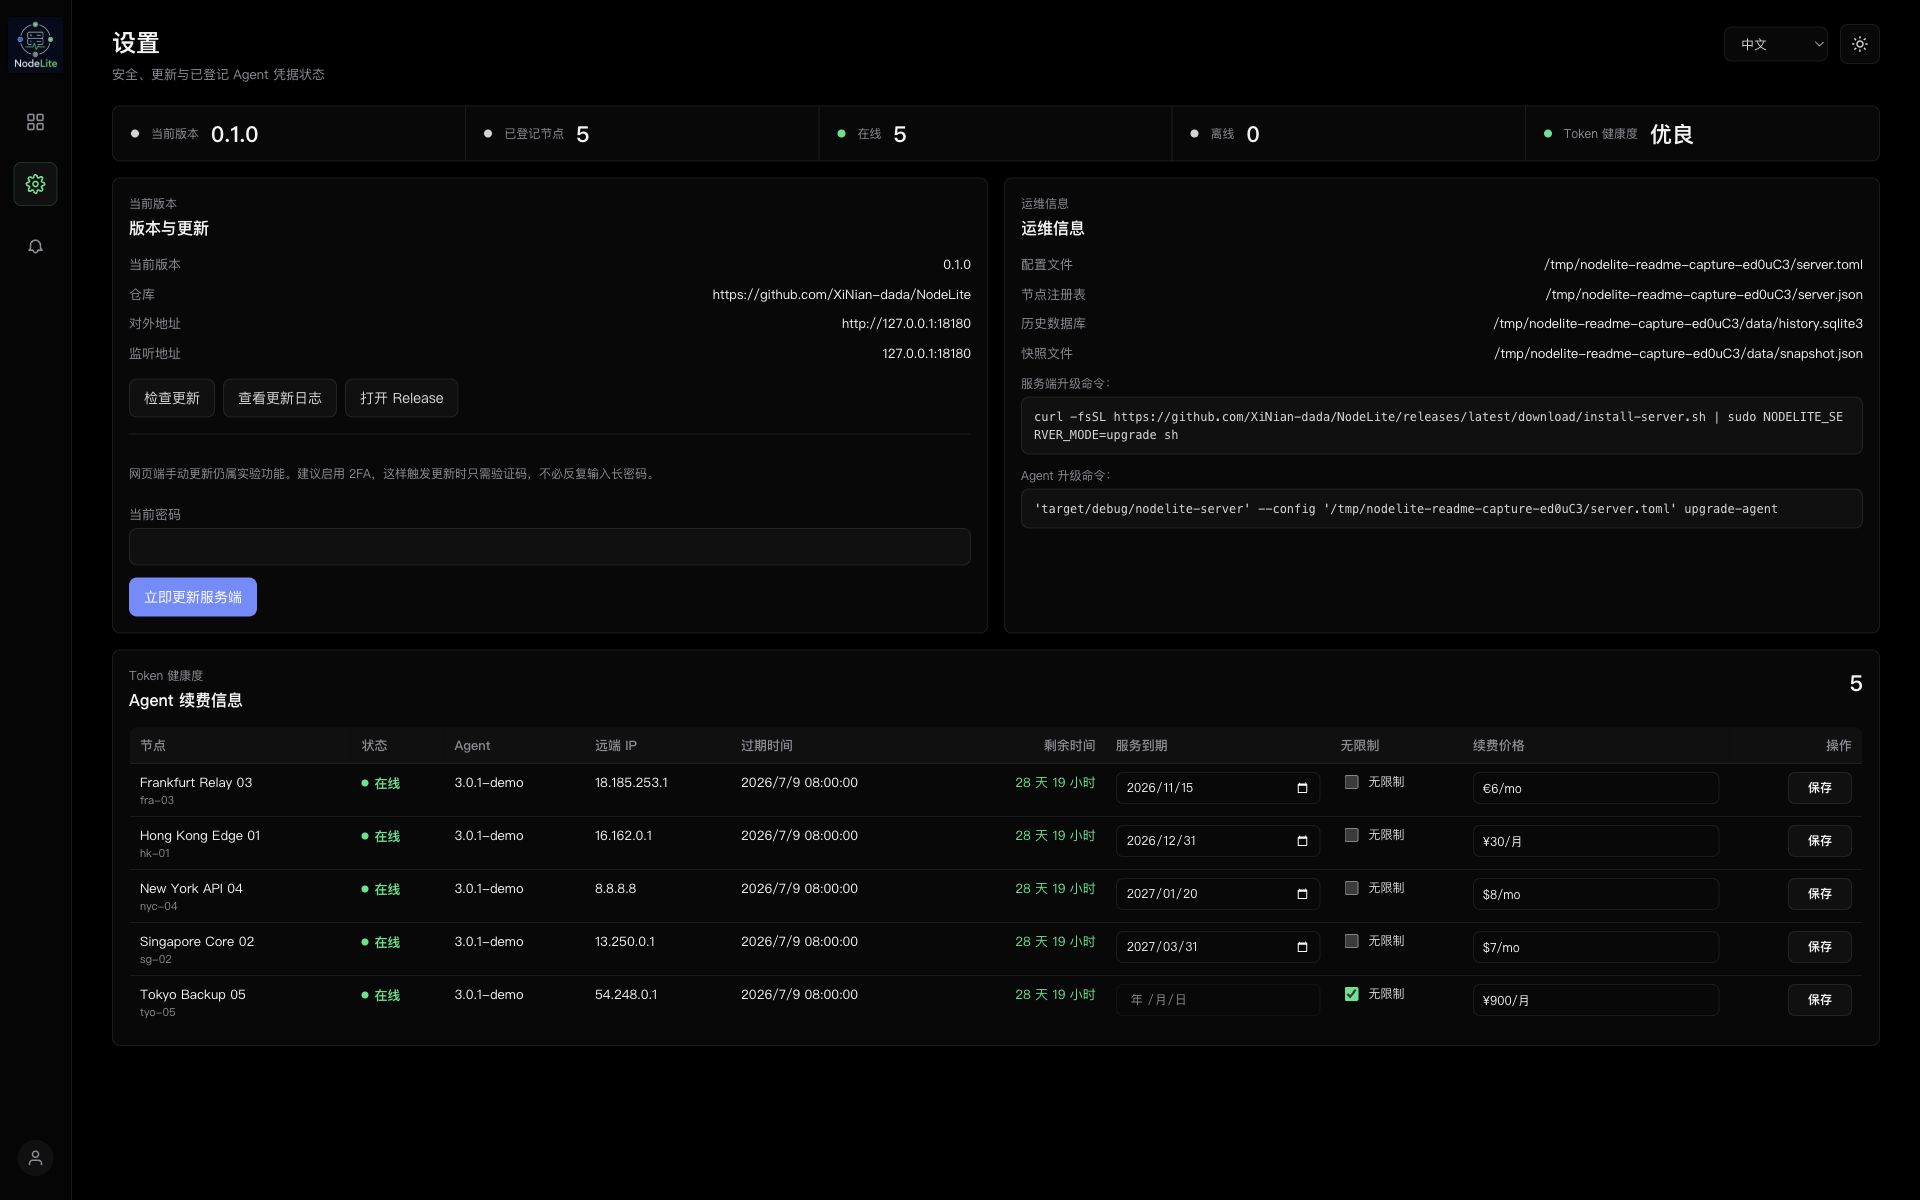Click the history.sqlite3 database path

pyautogui.click(x=1677, y=324)
